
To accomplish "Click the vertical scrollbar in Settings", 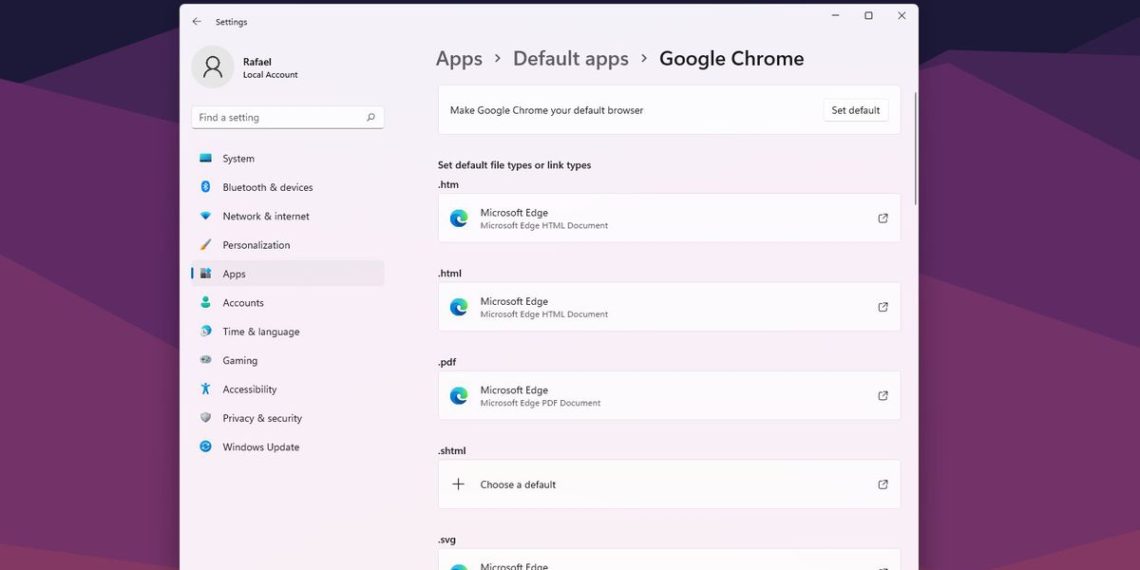I will click(x=915, y=148).
